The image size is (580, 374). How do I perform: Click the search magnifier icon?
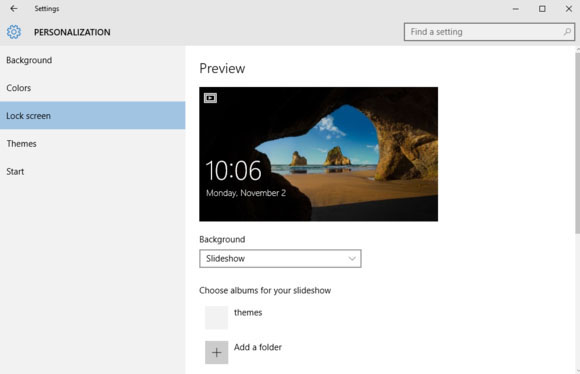point(567,32)
